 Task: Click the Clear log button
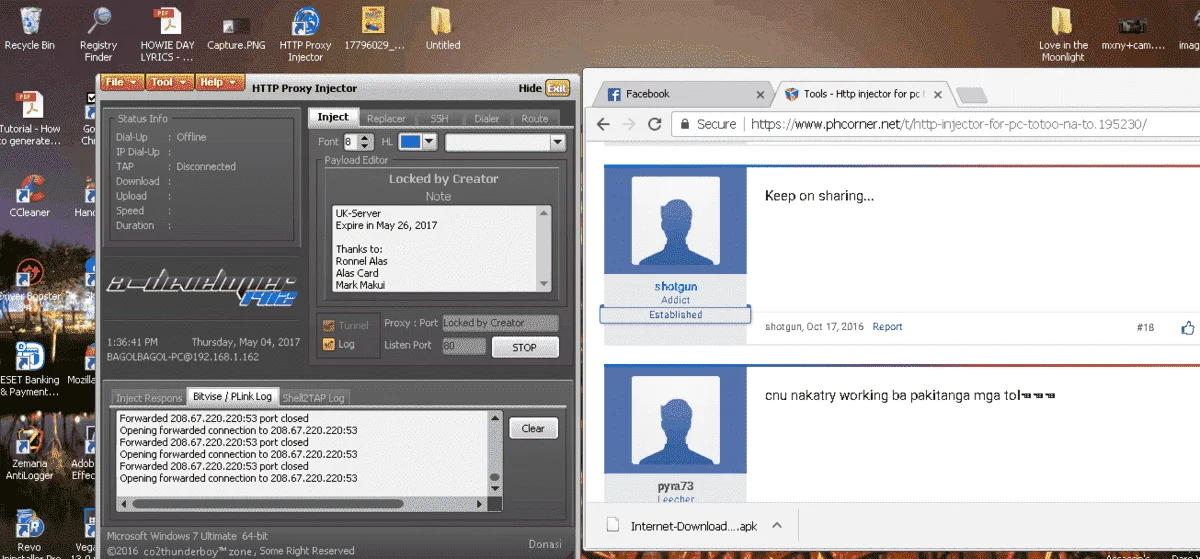coord(533,428)
